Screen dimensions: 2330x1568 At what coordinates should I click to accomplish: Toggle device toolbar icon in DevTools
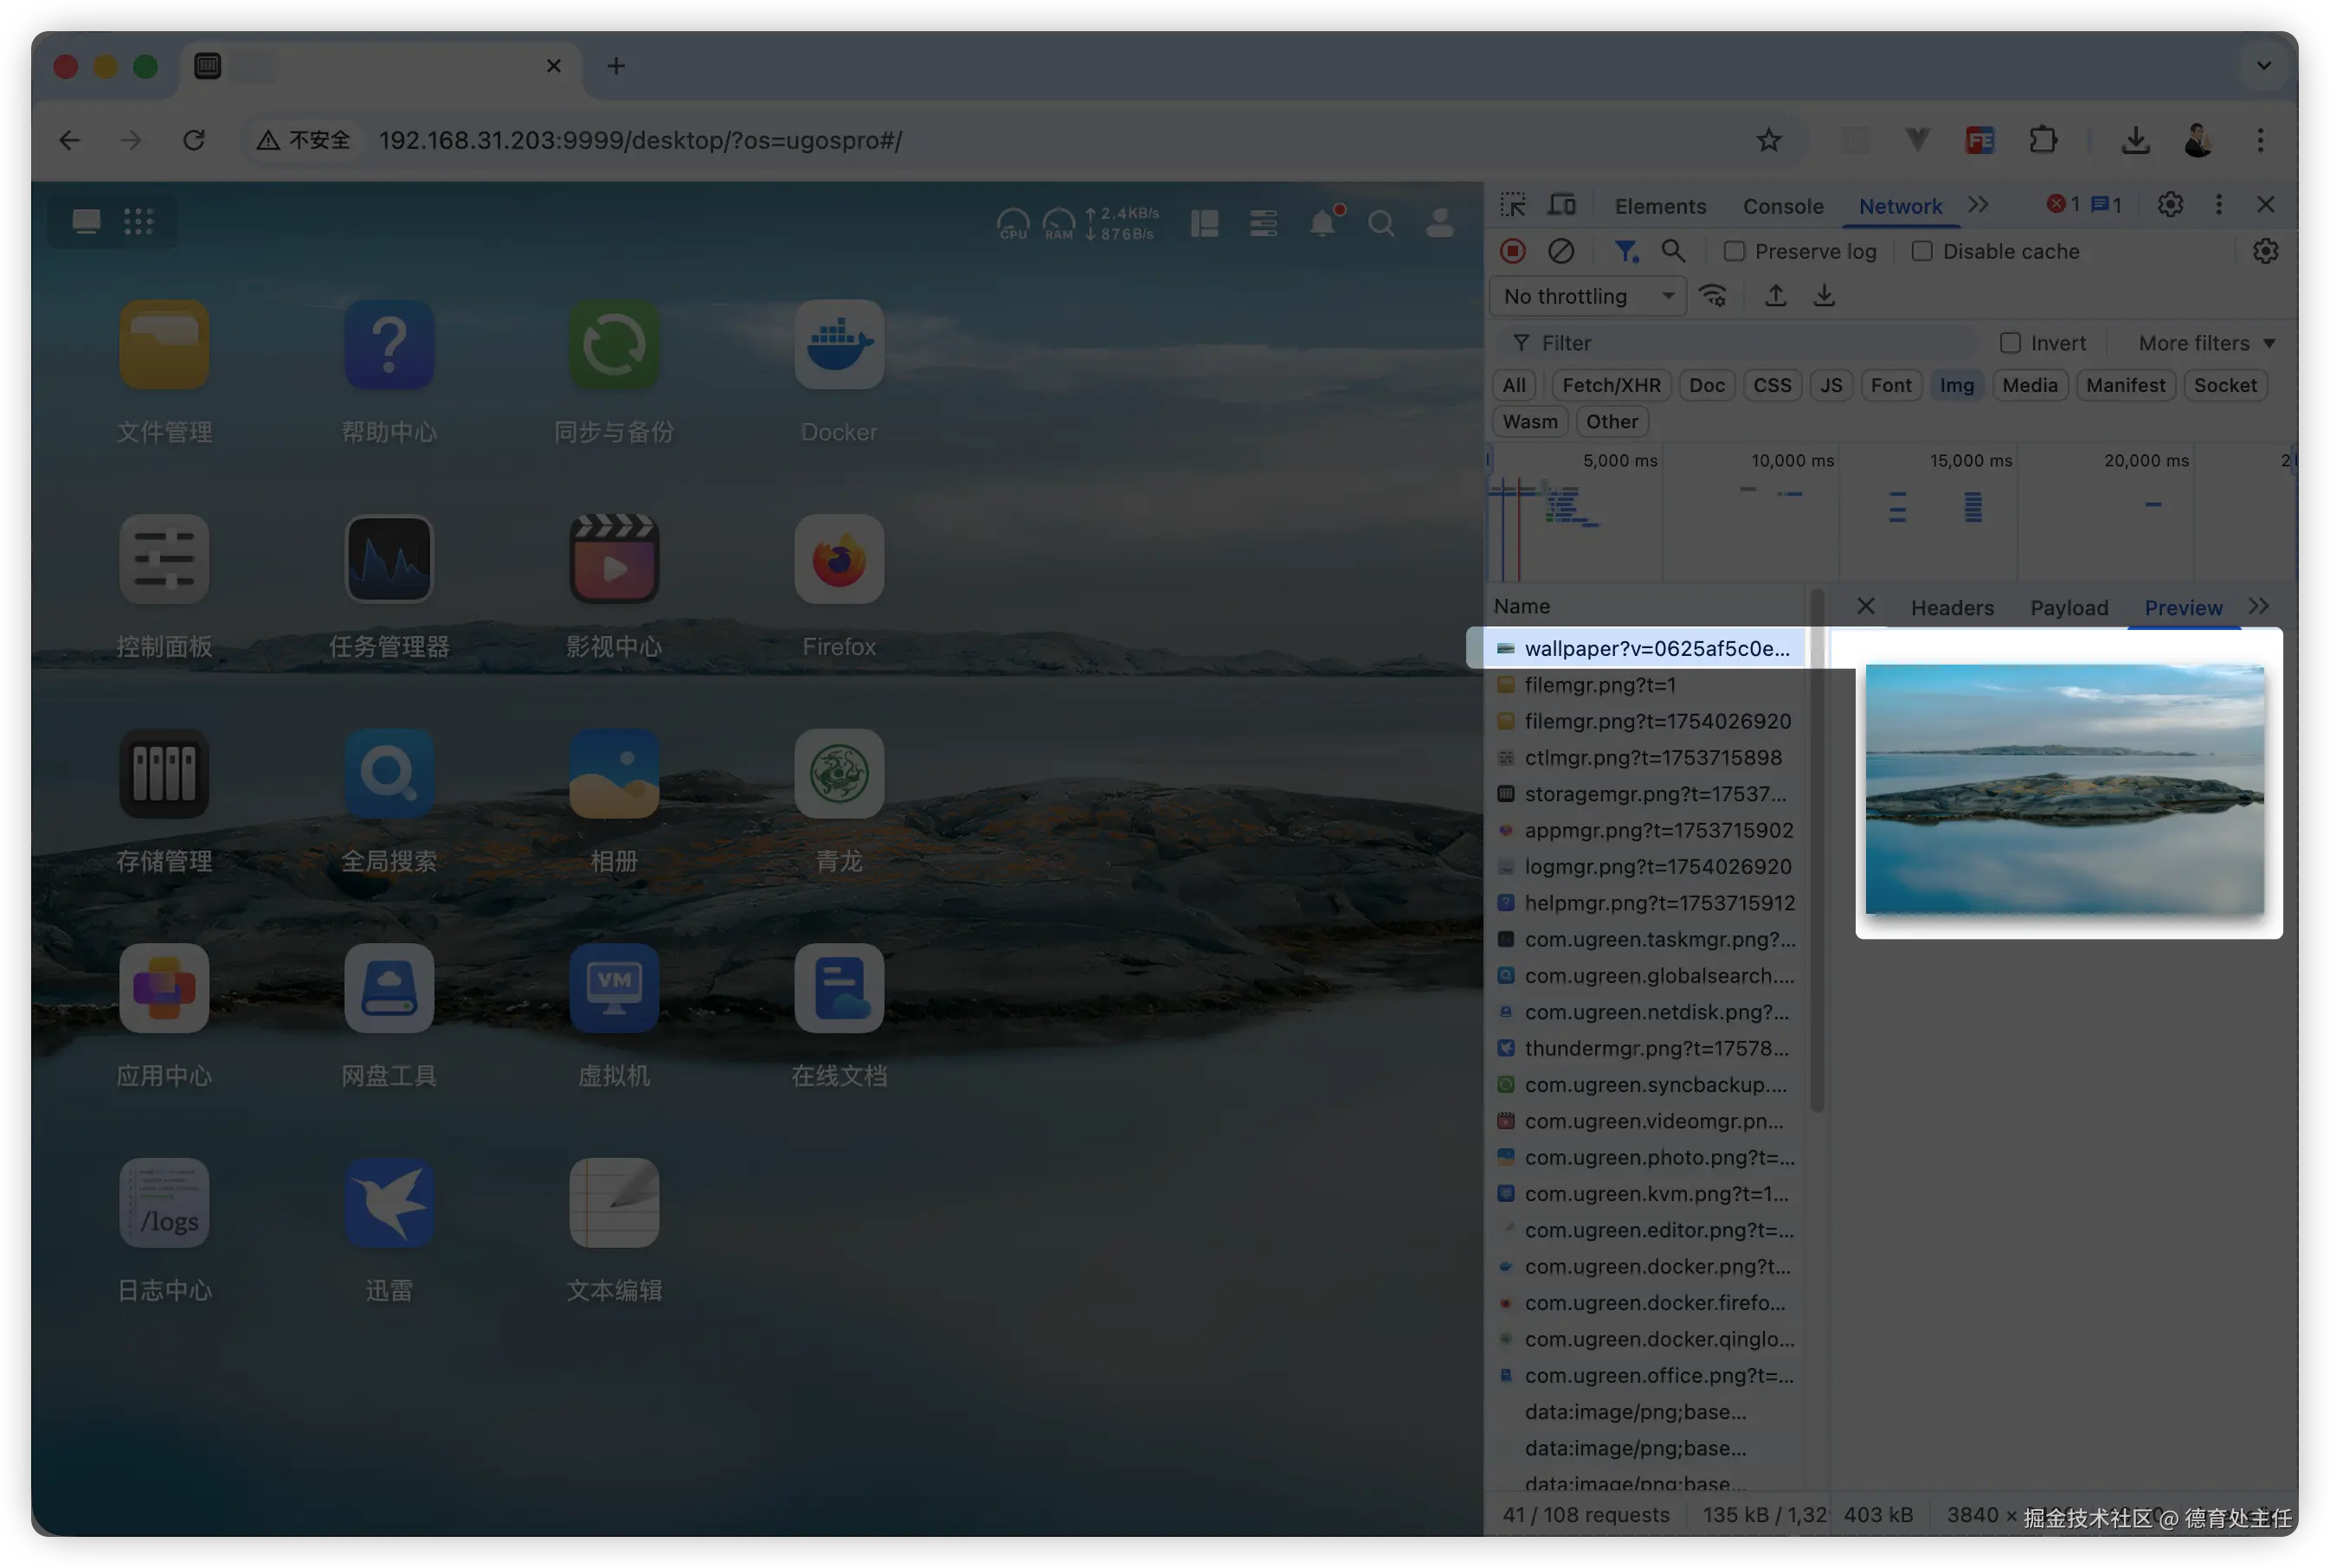[x=1561, y=205]
